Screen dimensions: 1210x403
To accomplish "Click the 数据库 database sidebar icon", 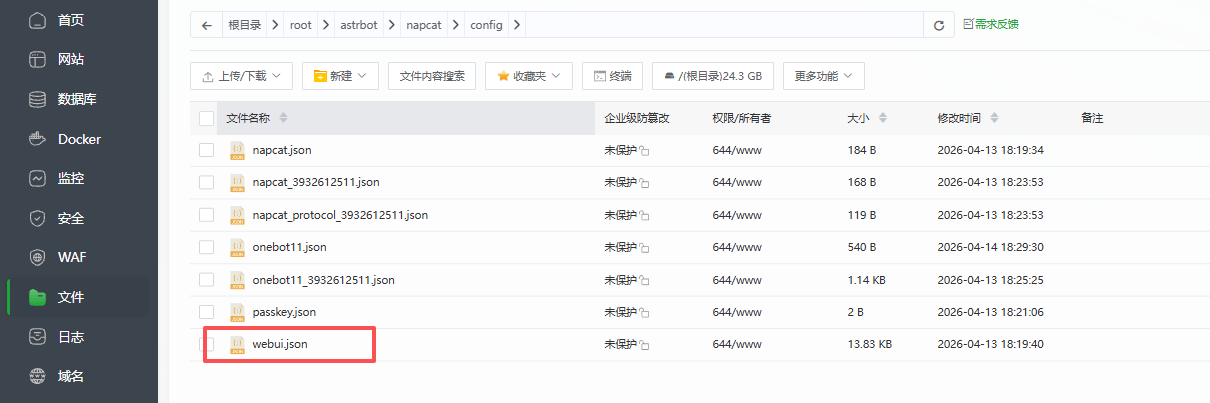I will [x=38, y=99].
